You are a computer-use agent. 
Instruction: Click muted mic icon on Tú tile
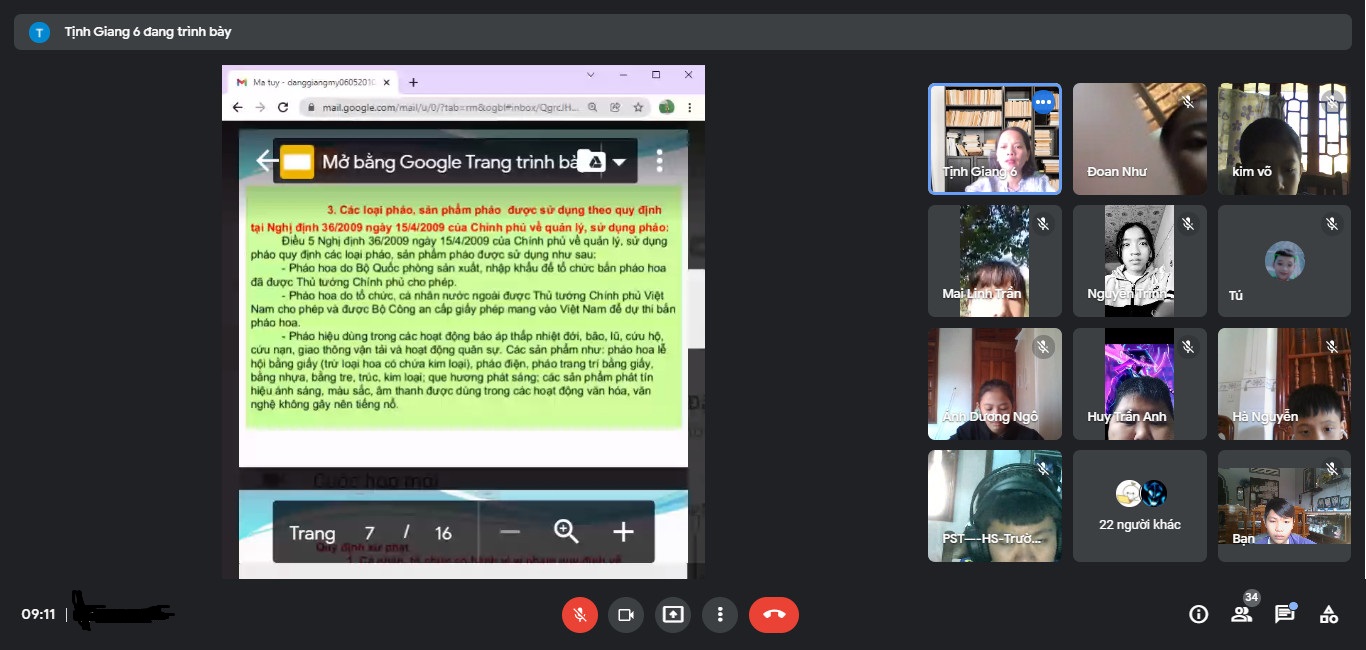[x=1332, y=224]
